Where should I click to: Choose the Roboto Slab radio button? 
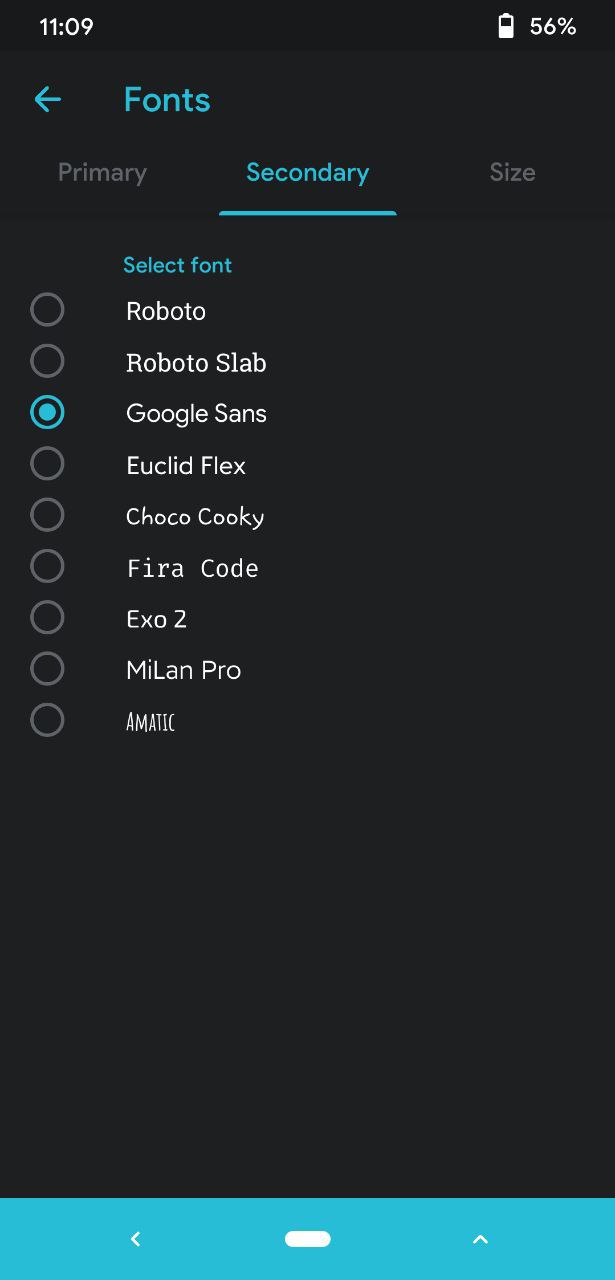(47, 361)
